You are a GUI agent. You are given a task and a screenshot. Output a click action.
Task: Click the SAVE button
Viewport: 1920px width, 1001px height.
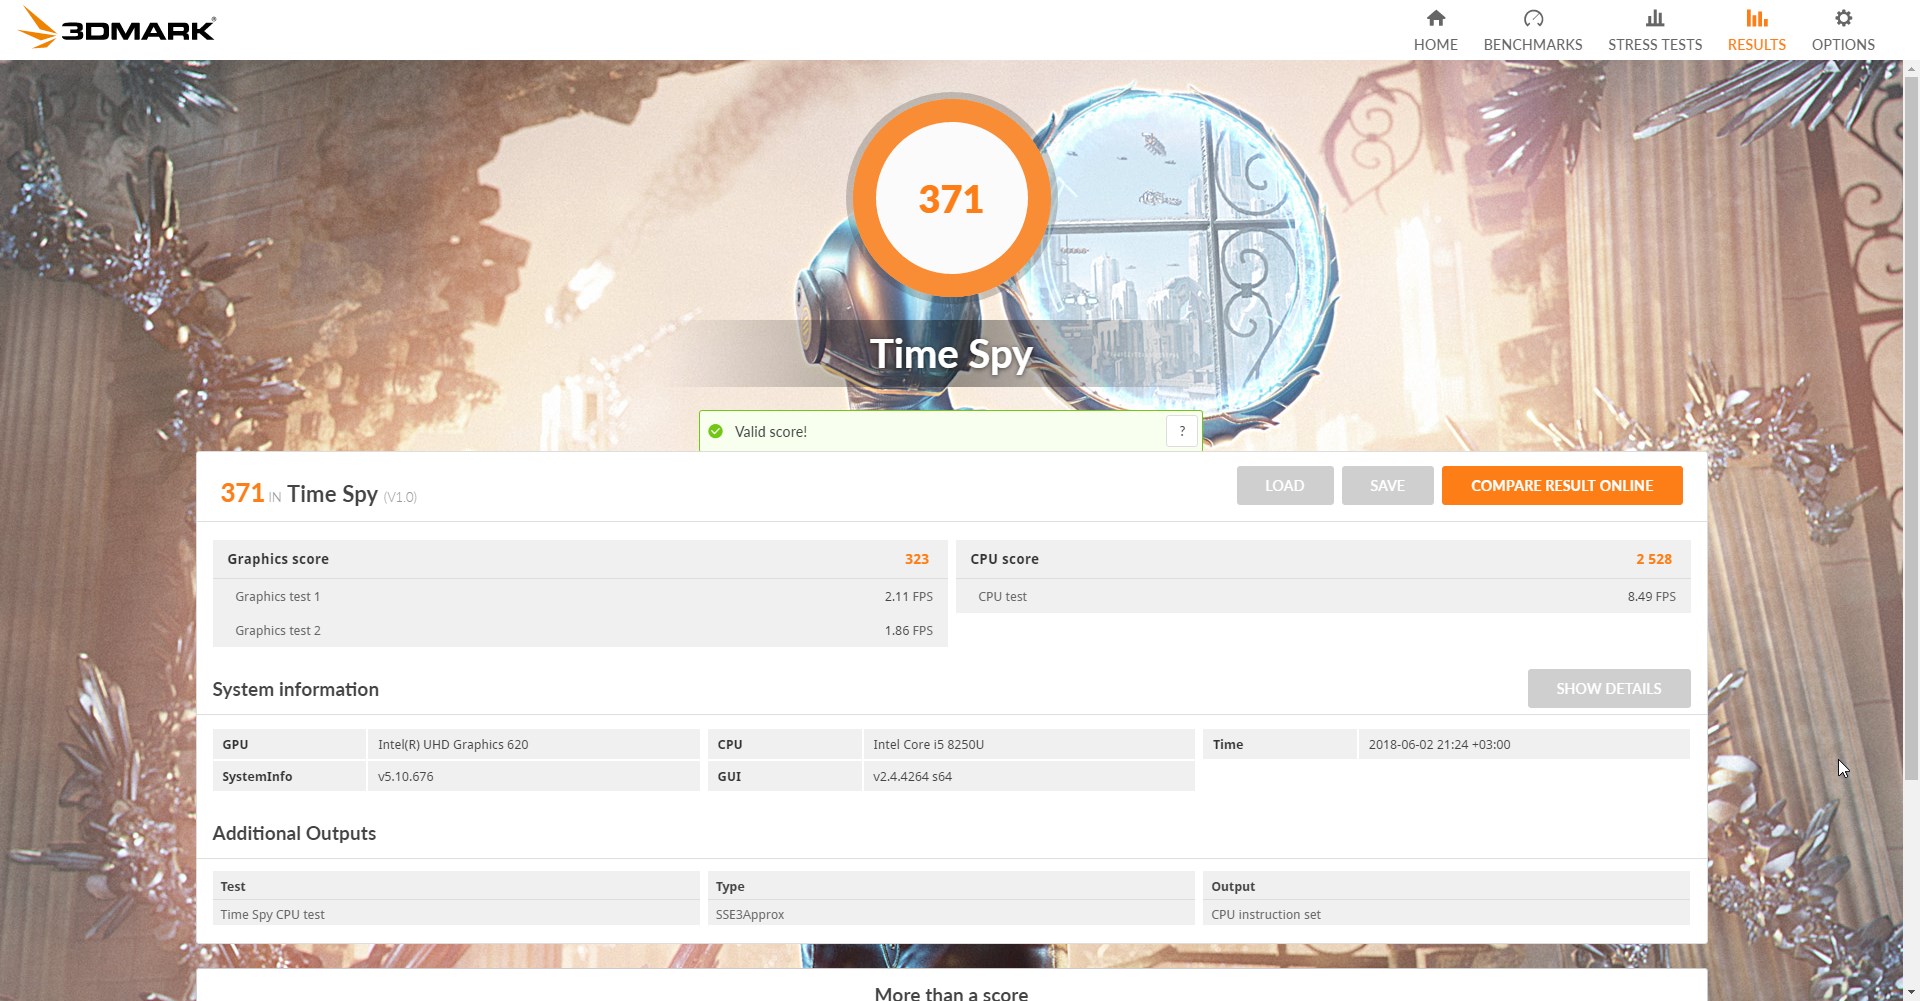[1387, 486]
